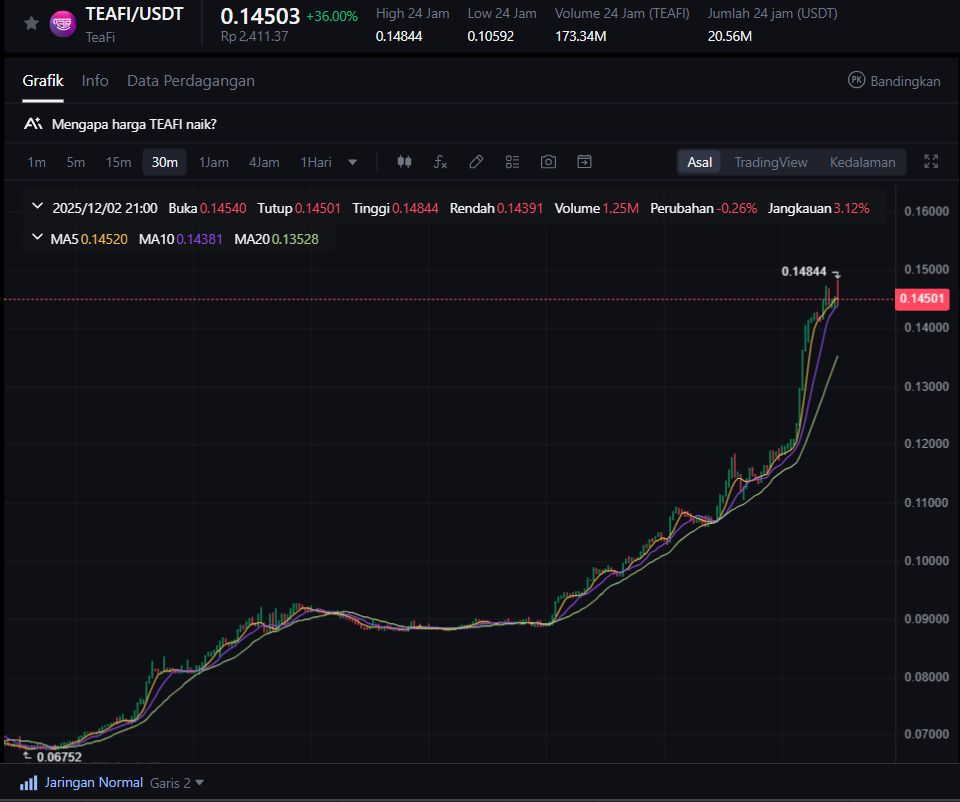Select the Asal chart mode
The width and height of the screenshot is (960, 802).
click(700, 162)
